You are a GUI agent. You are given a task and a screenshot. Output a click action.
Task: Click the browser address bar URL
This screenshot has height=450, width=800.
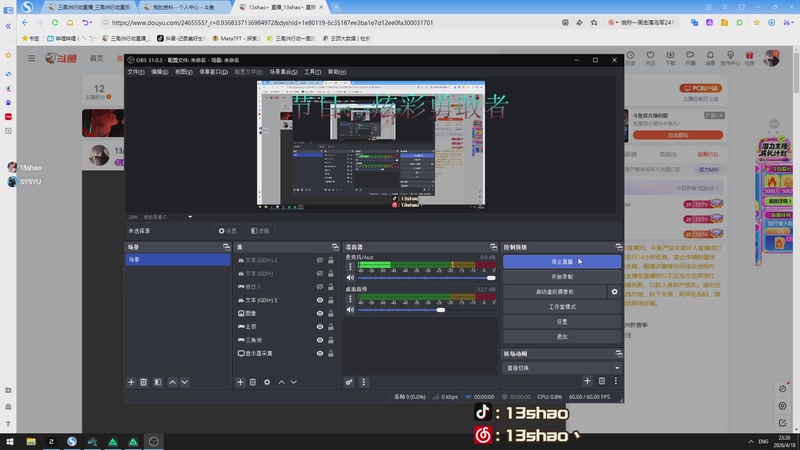tap(272, 22)
